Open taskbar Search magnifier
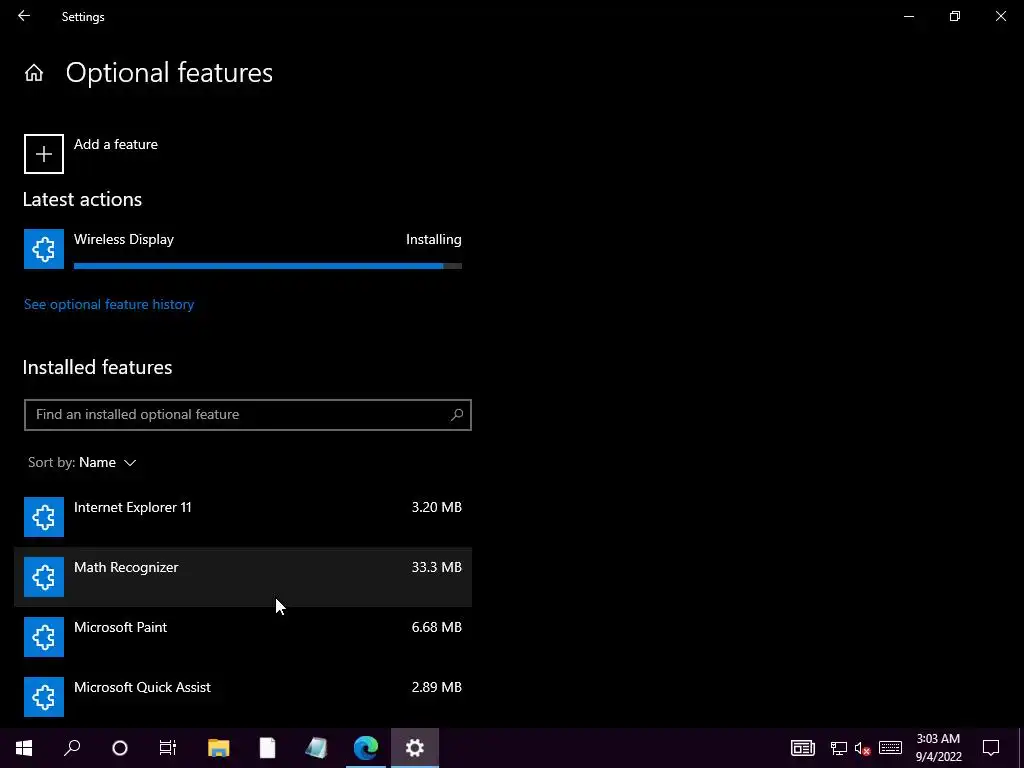This screenshot has width=1024, height=768. (72, 748)
